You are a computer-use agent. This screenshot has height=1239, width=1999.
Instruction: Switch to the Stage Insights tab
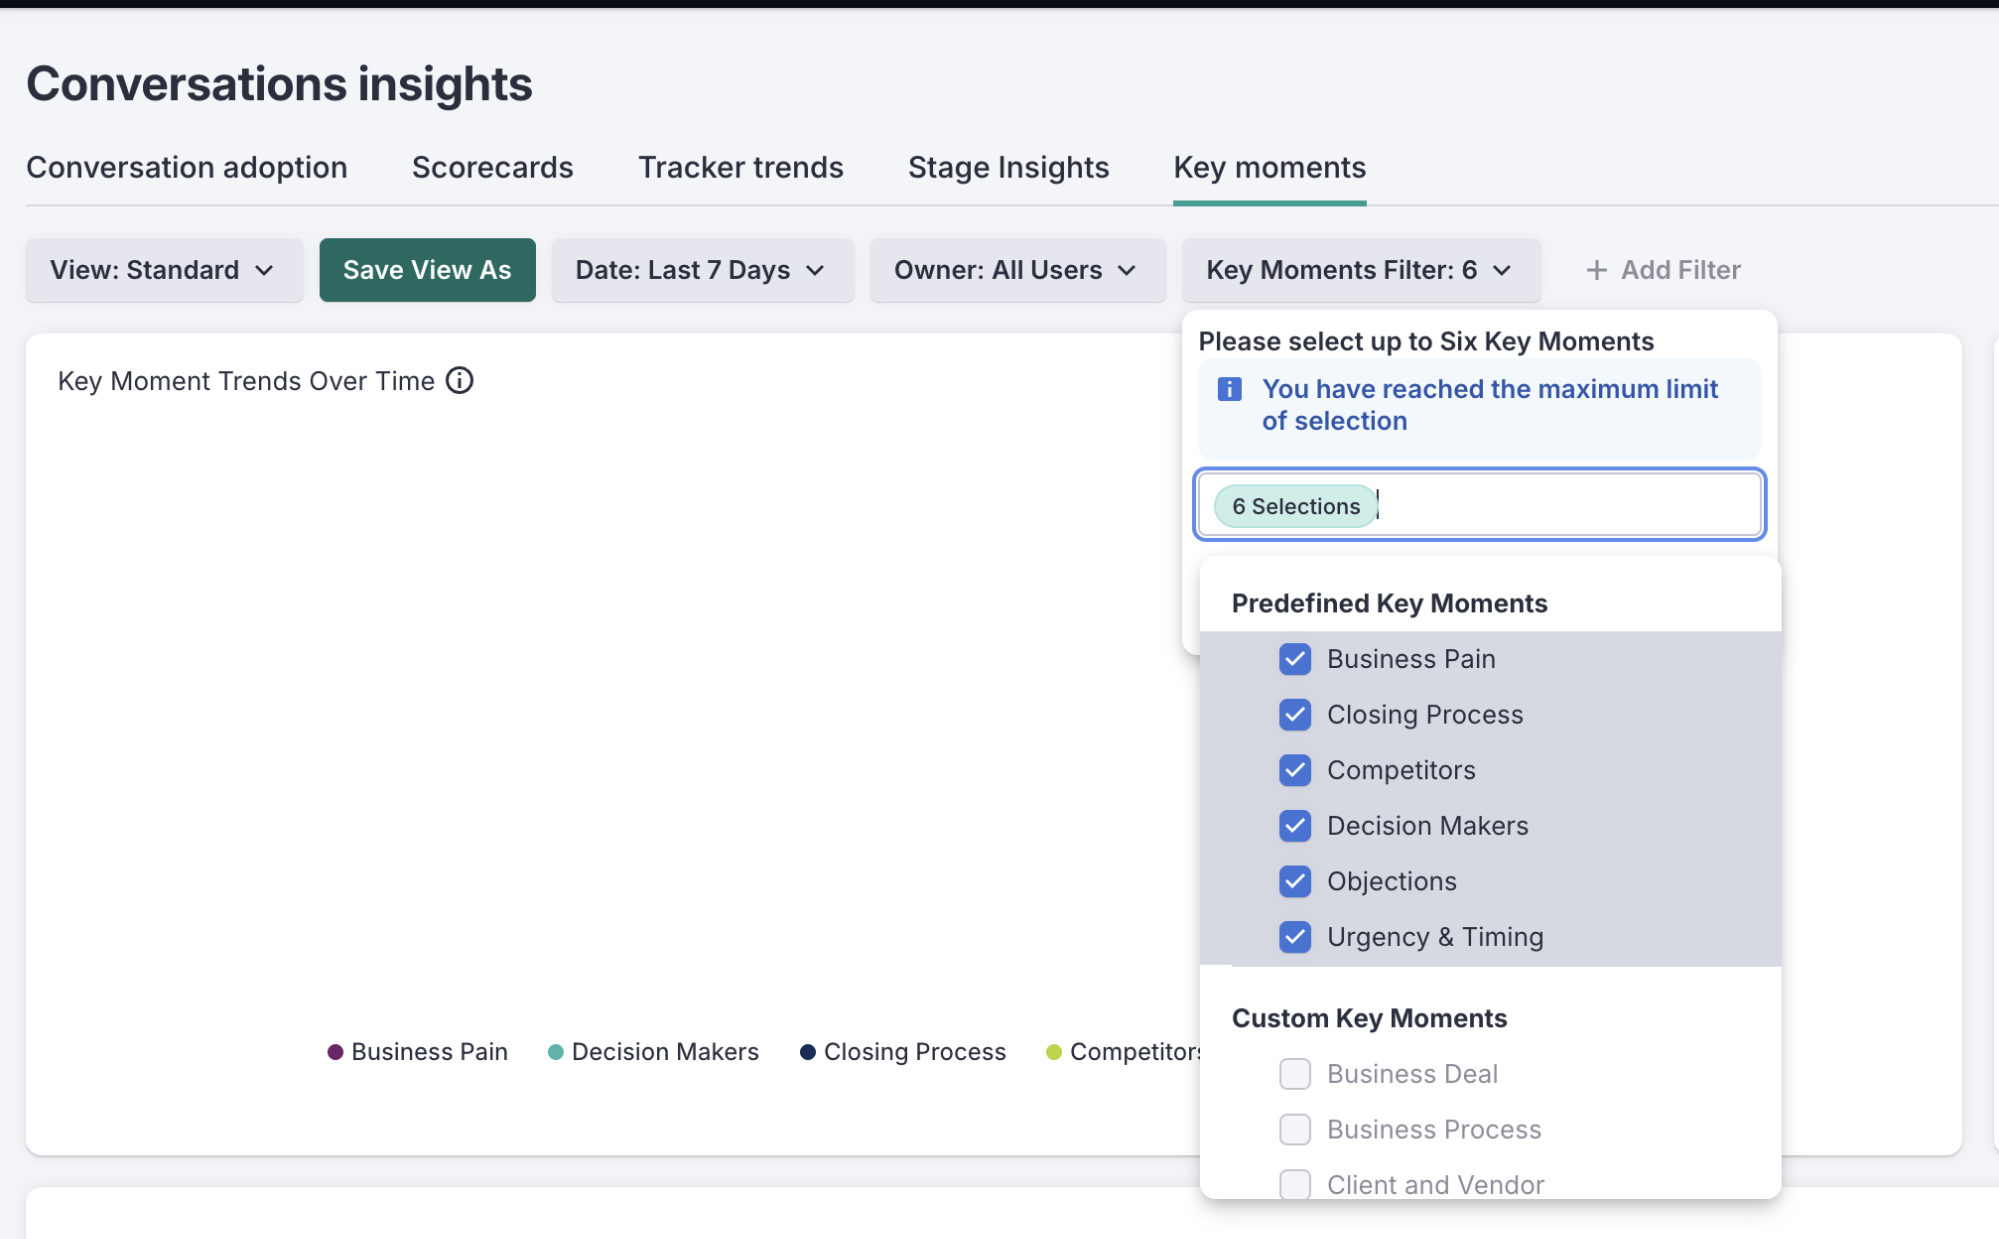click(x=1008, y=167)
